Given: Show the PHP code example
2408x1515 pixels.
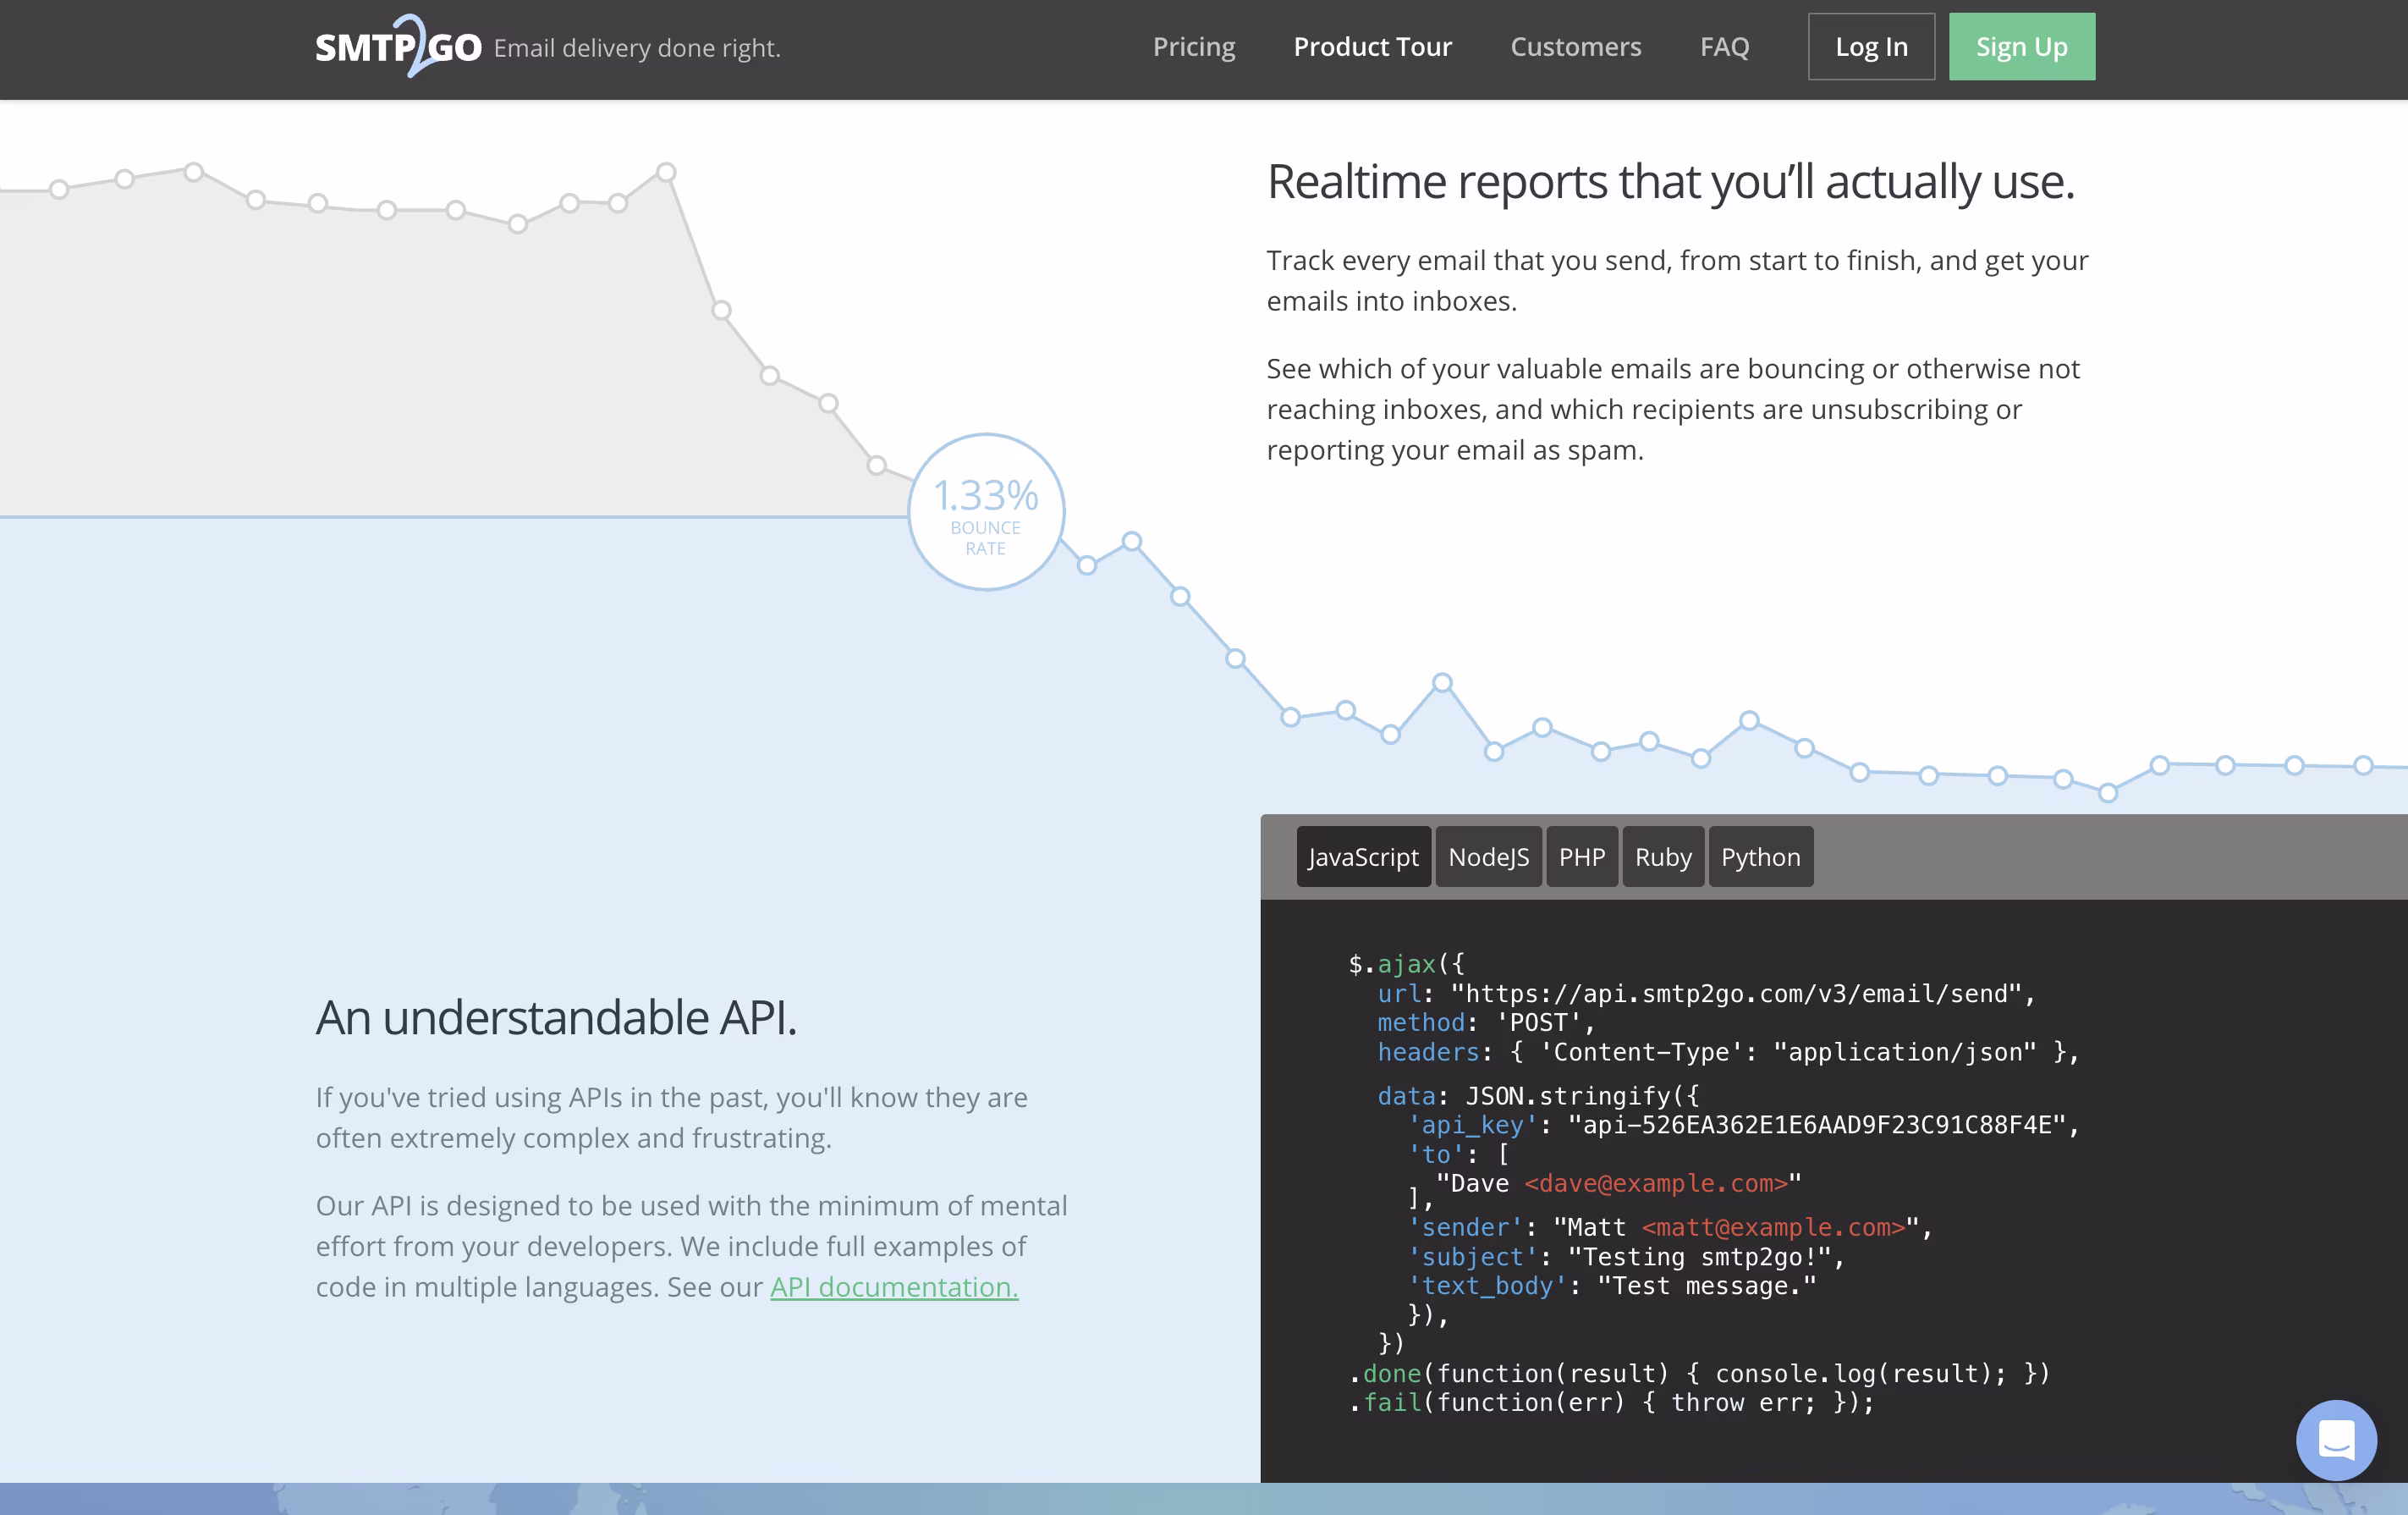Looking at the screenshot, I should click(1582, 857).
